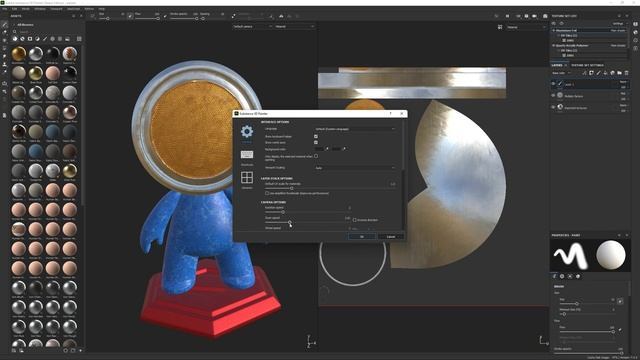Open Default camera dropdown above viewport
640x360 pixels.
[x=253, y=27]
